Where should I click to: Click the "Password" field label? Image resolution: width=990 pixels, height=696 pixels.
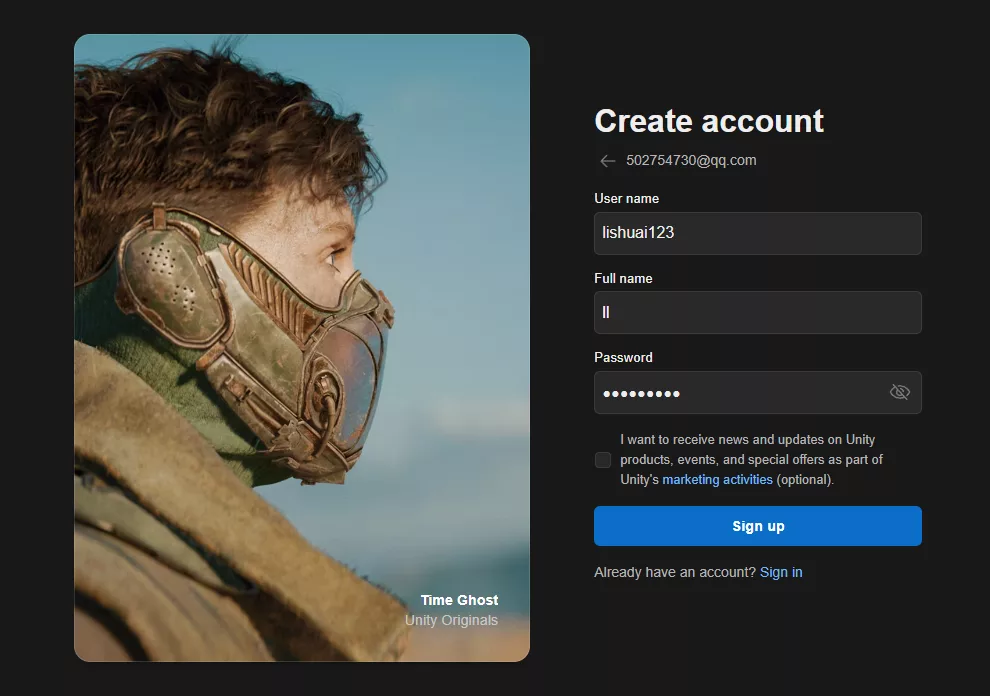click(623, 358)
